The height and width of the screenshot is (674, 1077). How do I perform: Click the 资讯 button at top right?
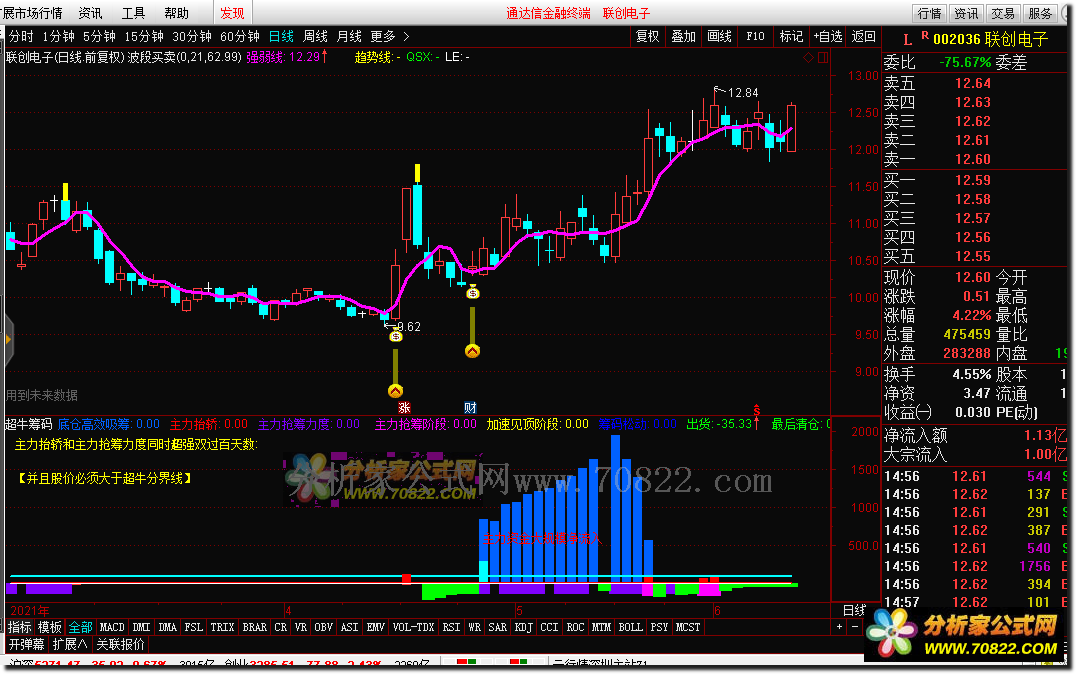tap(966, 13)
